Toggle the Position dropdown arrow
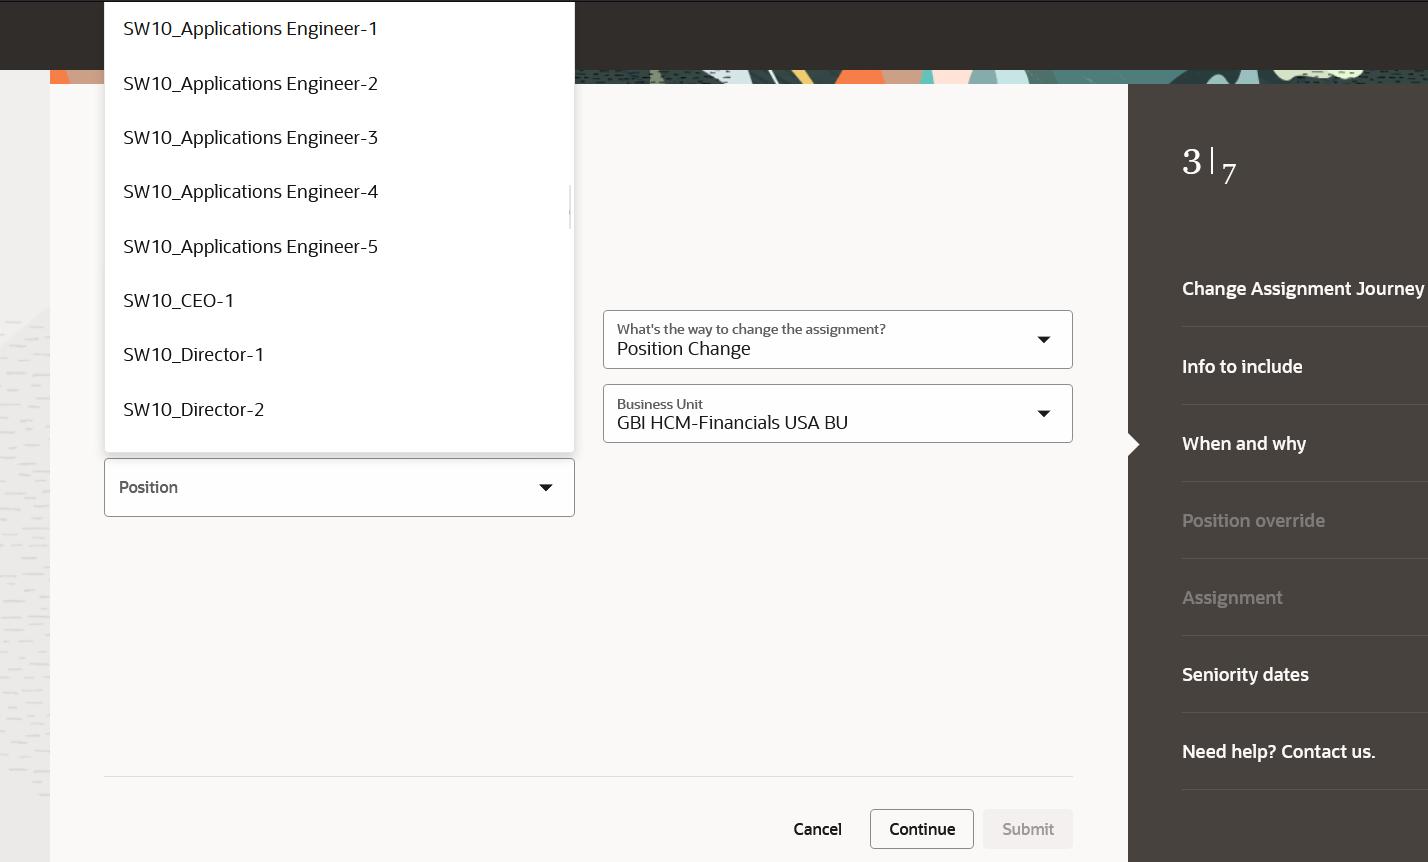The width and height of the screenshot is (1428, 862). coord(546,488)
